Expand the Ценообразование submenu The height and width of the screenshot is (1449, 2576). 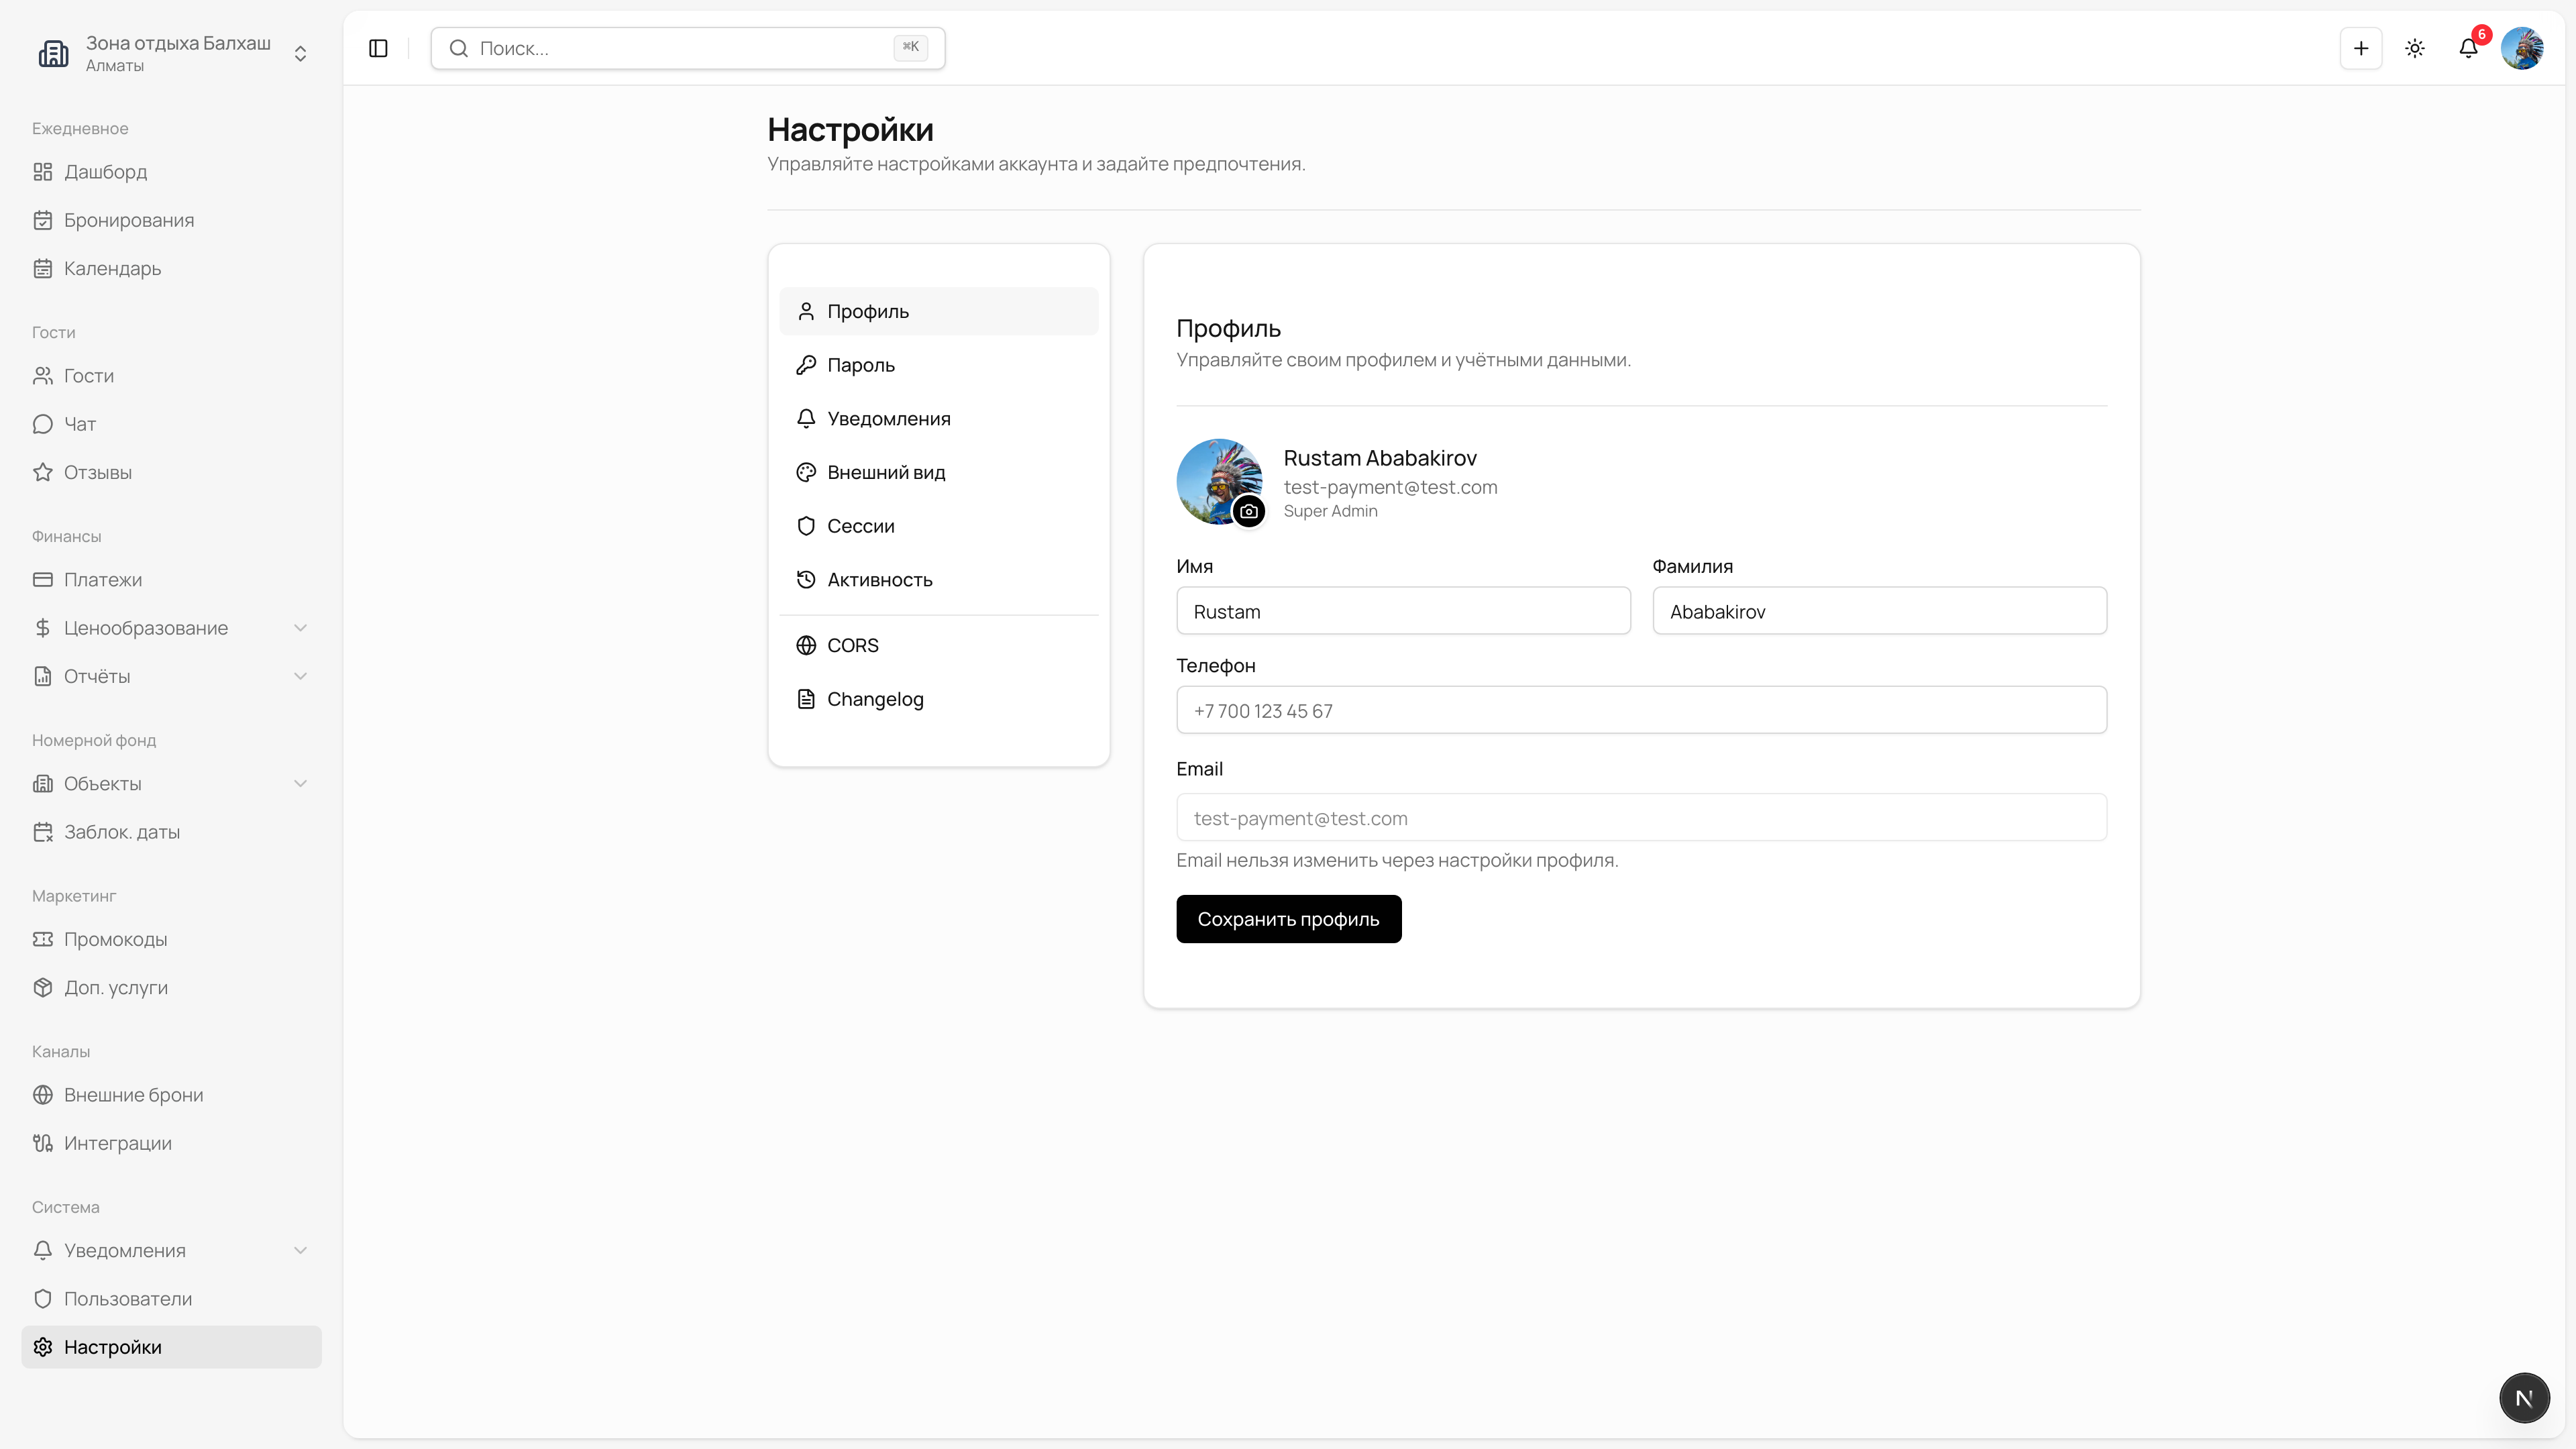(x=170, y=628)
